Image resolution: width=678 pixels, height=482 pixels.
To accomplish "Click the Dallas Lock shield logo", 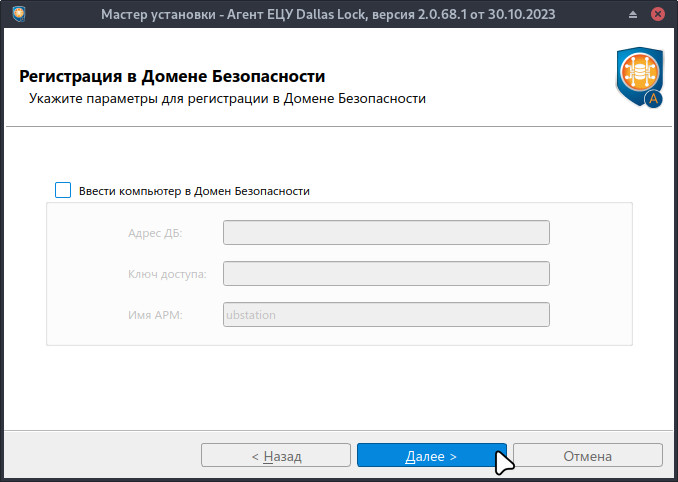I will coord(638,78).
